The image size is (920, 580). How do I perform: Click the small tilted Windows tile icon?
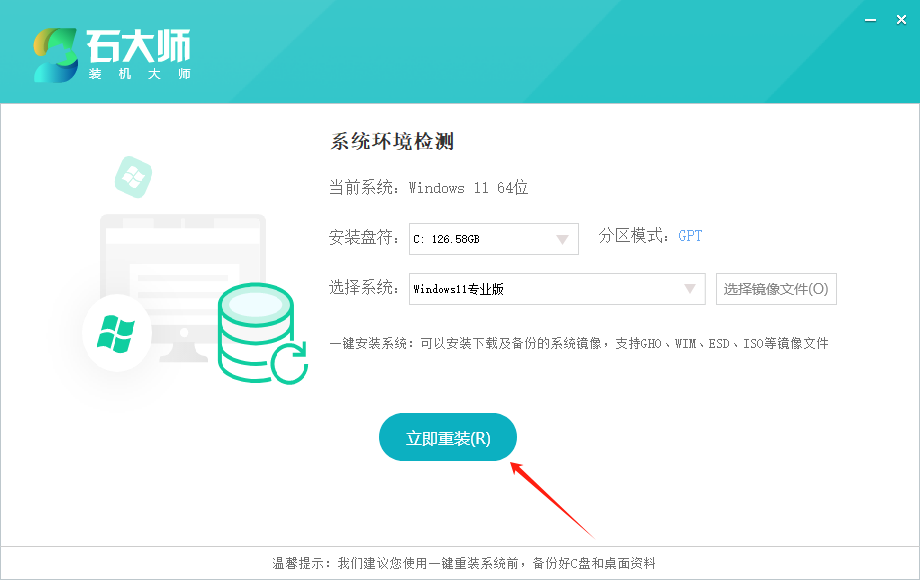[x=132, y=177]
